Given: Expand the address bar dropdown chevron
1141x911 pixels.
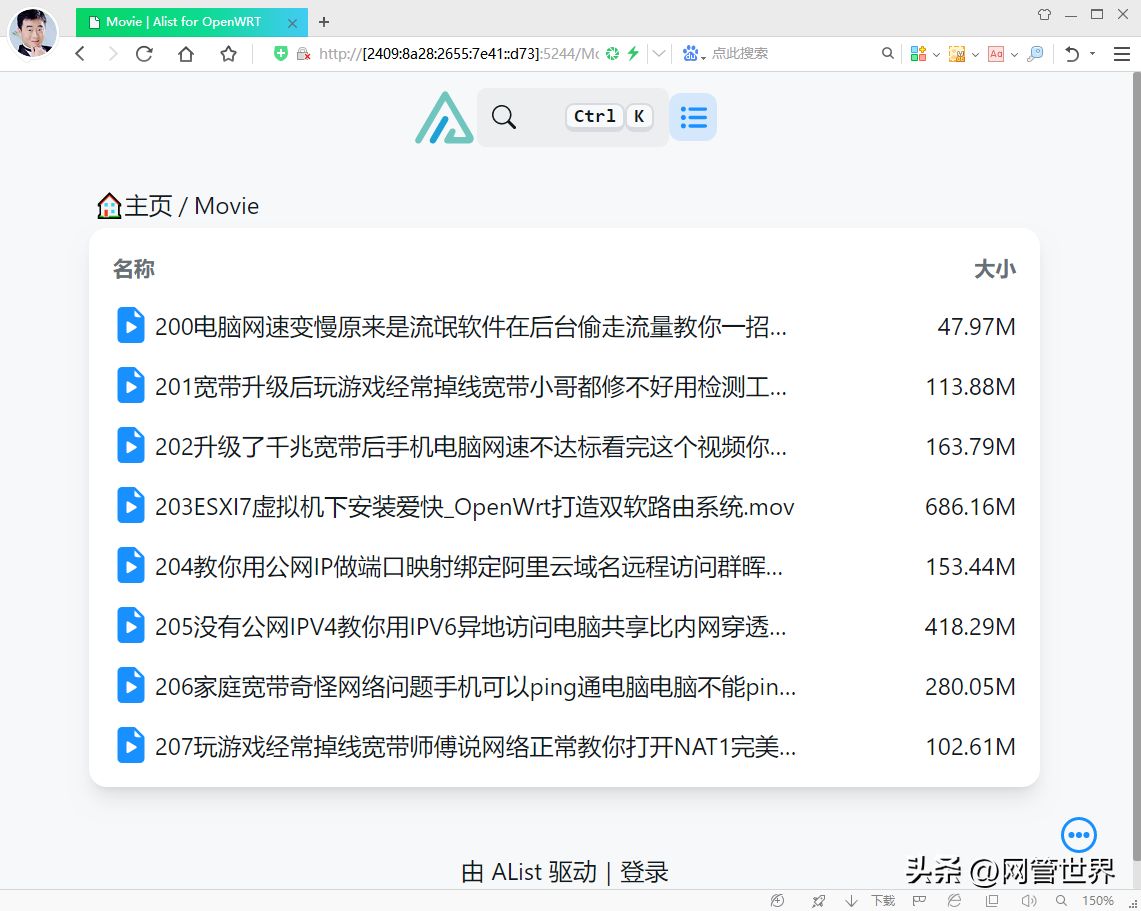Looking at the screenshot, I should coord(659,53).
